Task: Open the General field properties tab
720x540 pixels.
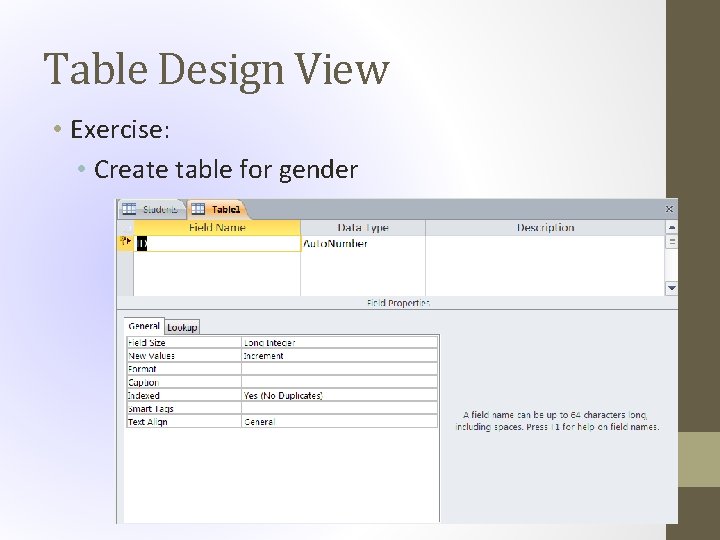Action: pos(144,326)
